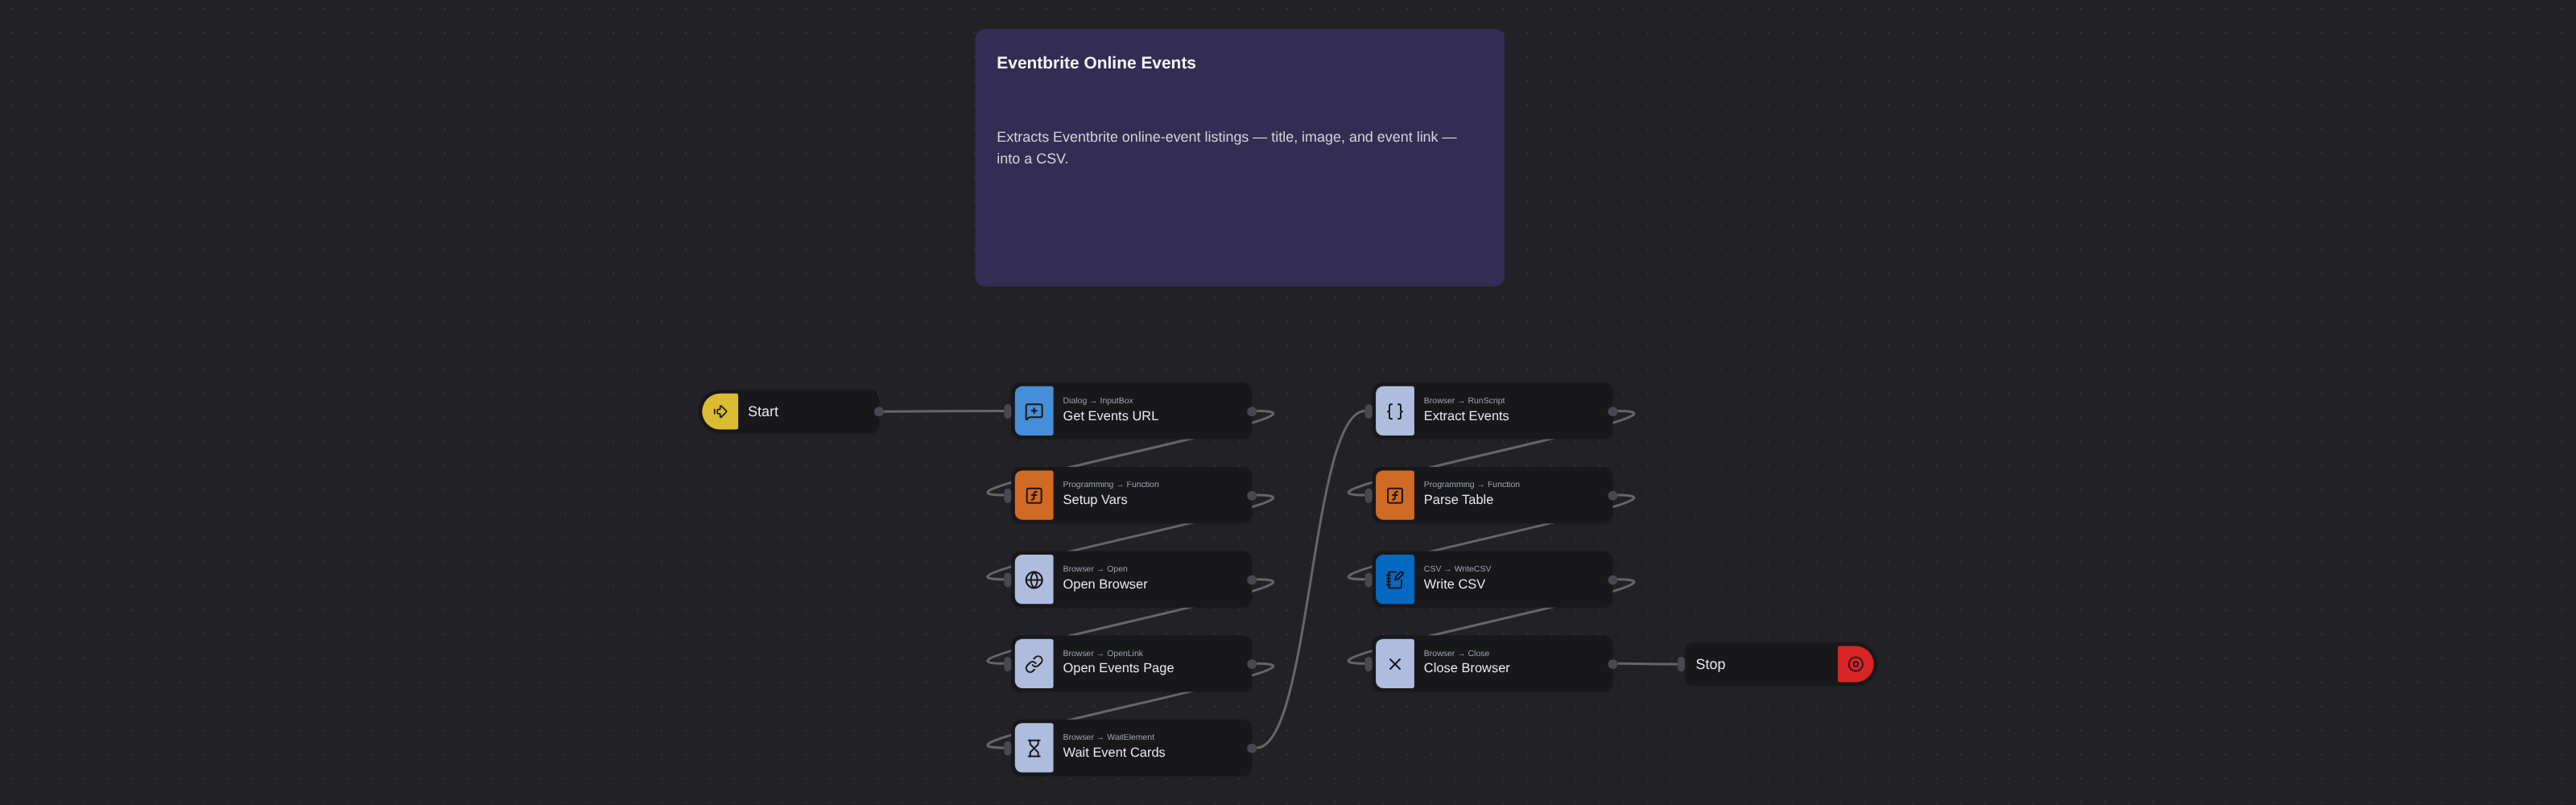
Task: Click the Close Browser output port
Action: tap(1612, 664)
